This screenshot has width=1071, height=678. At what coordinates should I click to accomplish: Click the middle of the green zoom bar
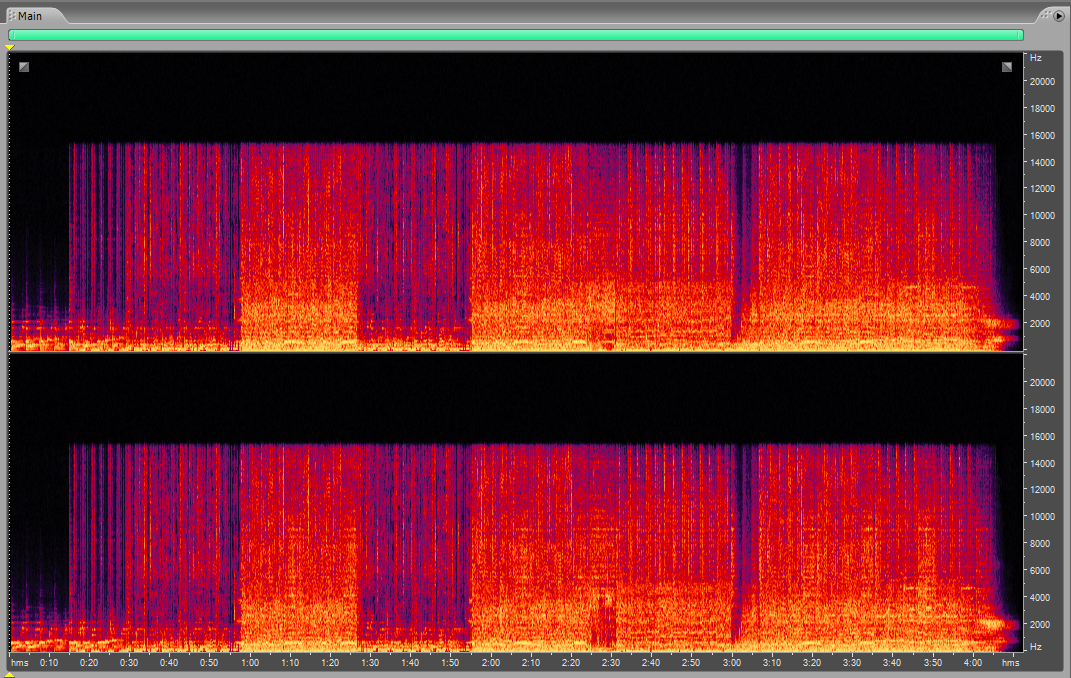[515, 35]
